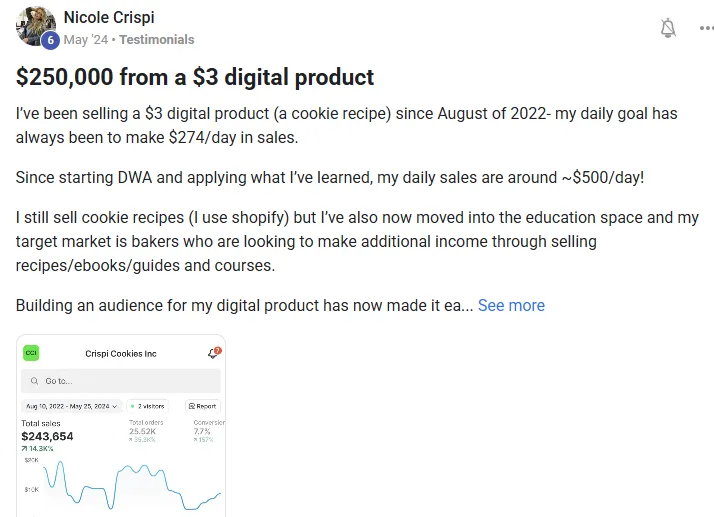Expand post with See more
This screenshot has width=714, height=517.
[x=511, y=305]
